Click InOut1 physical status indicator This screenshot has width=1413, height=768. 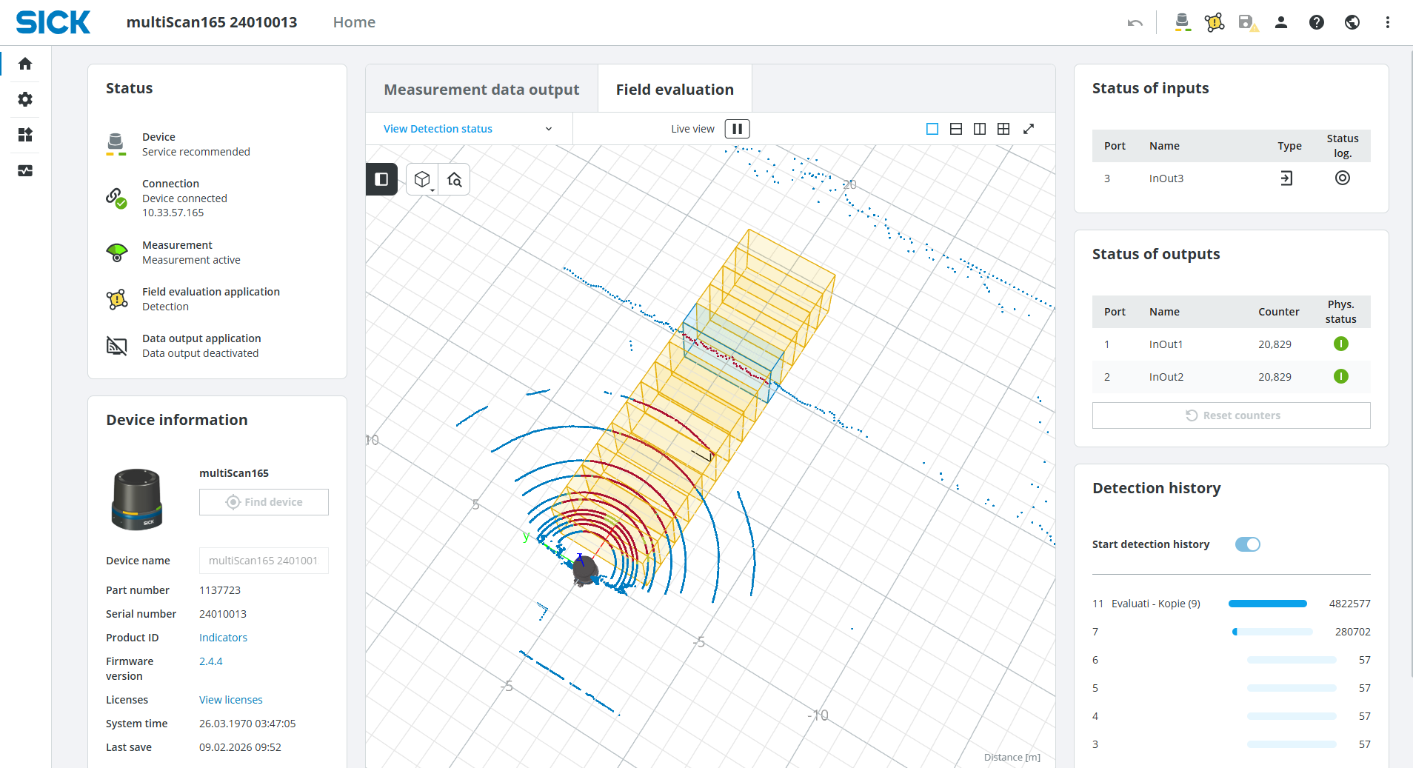1341,344
